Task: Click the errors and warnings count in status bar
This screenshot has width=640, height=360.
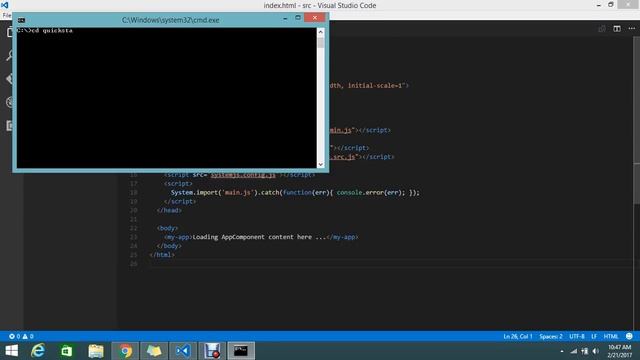Action: pos(21,336)
